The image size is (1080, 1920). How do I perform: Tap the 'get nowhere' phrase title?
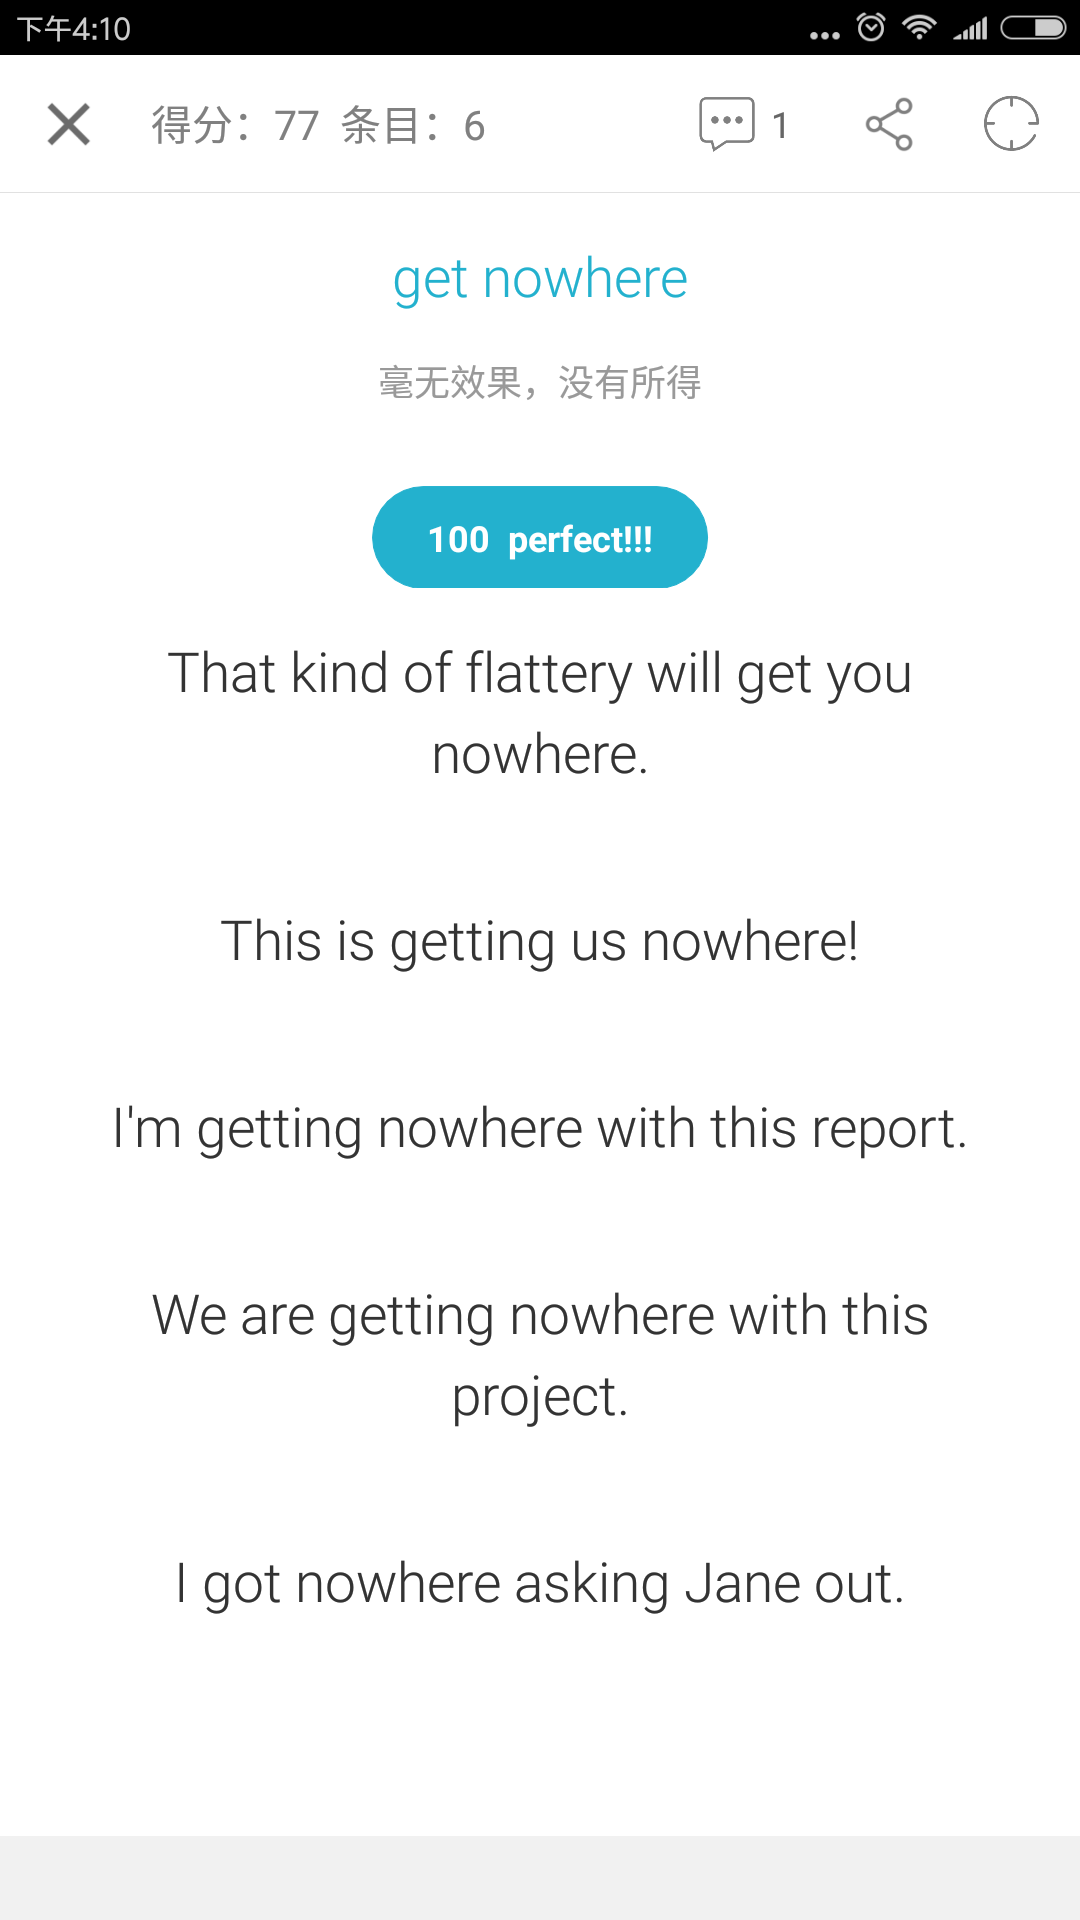click(540, 279)
